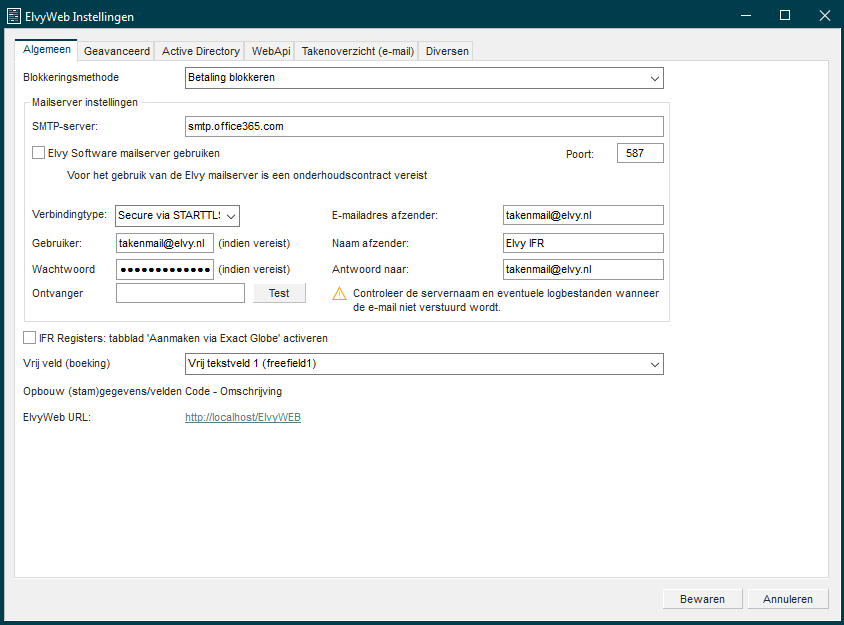Minimize the ElvyWeb Instellingen window
The image size is (844, 625).
[745, 16]
